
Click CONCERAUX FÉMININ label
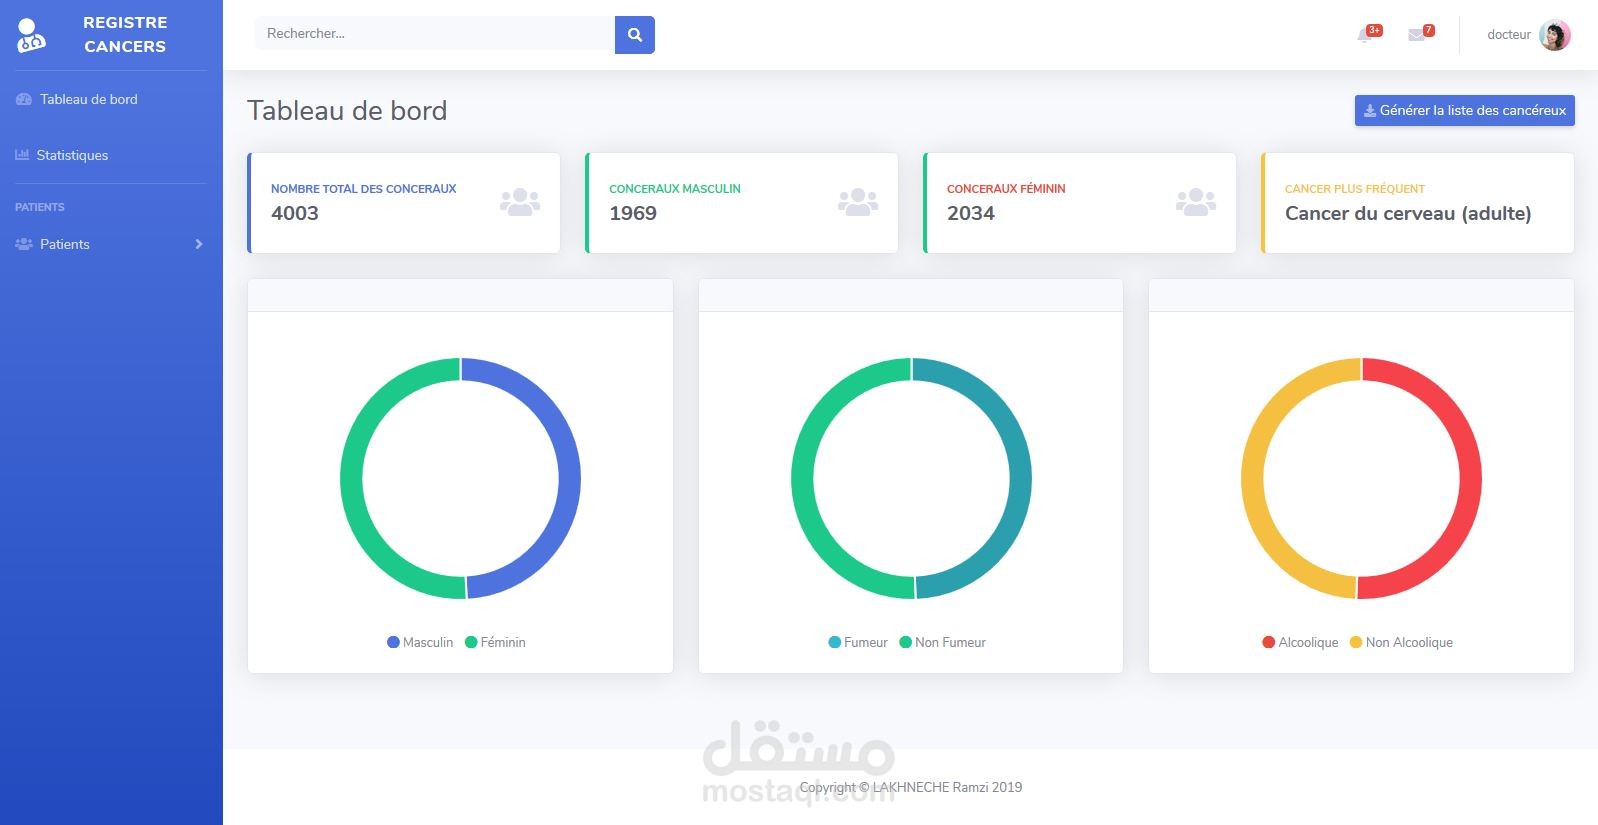pyautogui.click(x=1006, y=188)
